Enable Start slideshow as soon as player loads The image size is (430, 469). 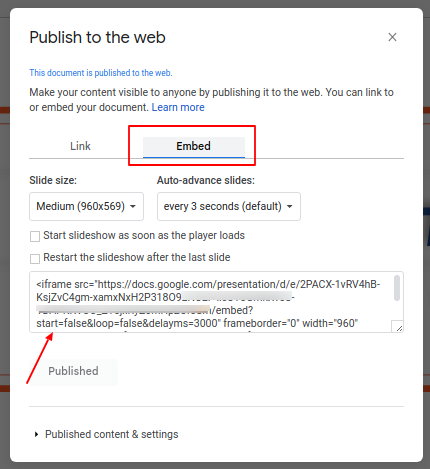[x=35, y=236]
